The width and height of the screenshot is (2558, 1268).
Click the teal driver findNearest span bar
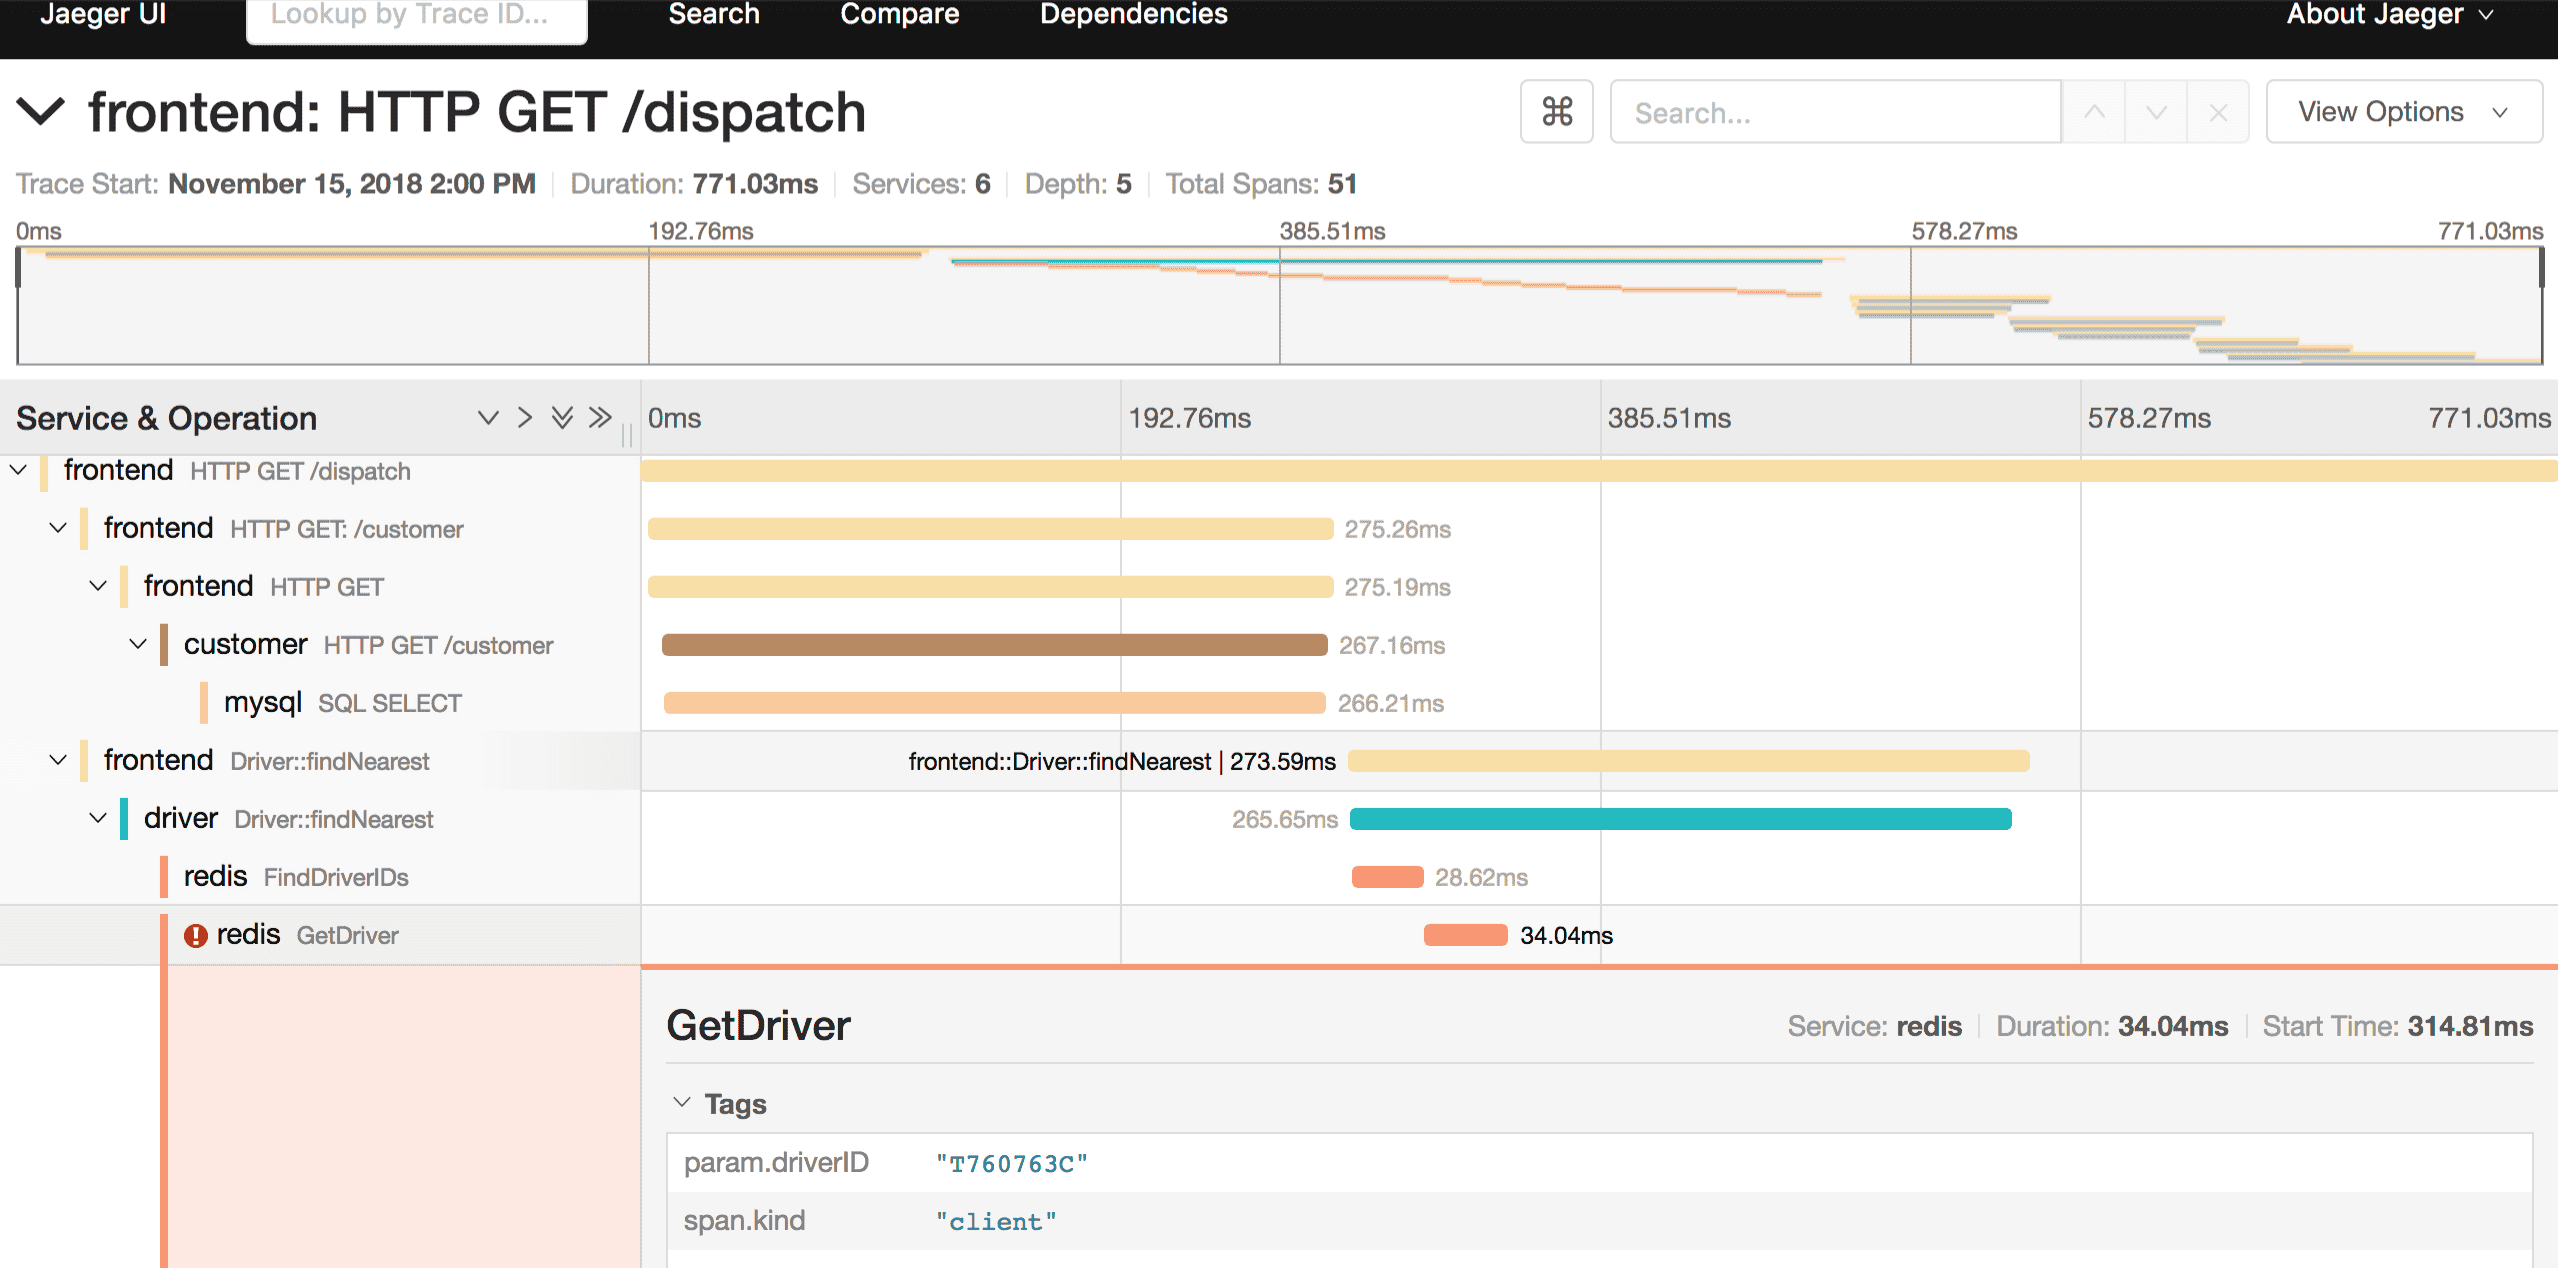point(1680,819)
